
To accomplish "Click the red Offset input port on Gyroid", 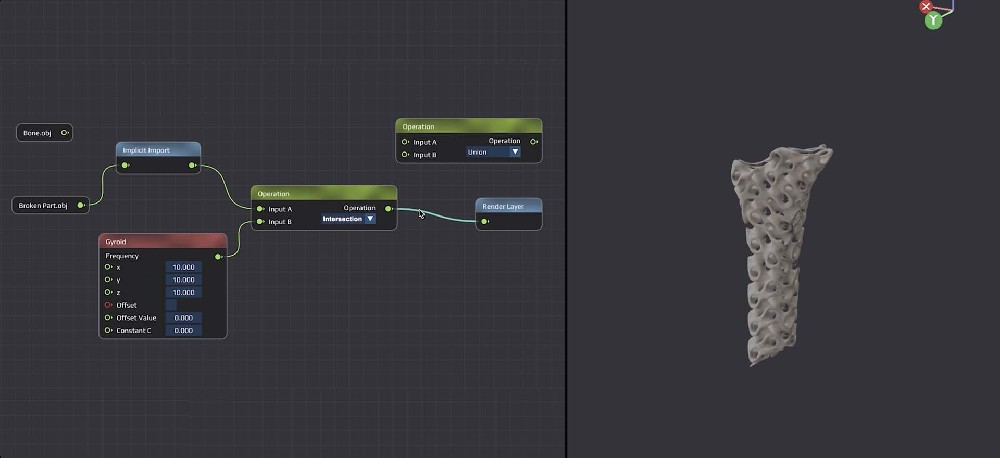I will pyautogui.click(x=108, y=305).
